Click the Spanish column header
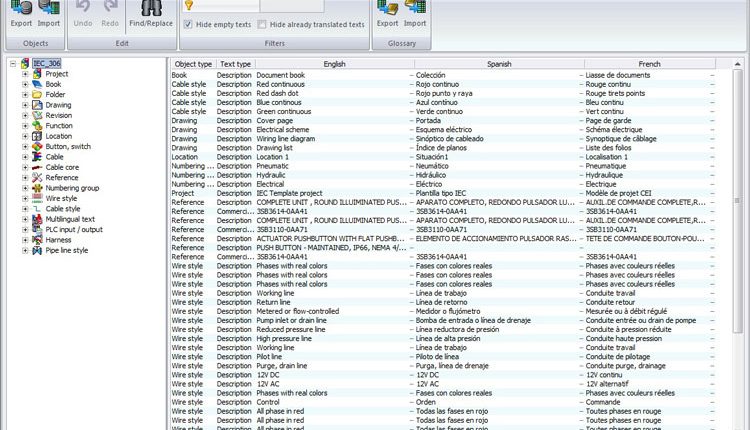This screenshot has width=750, height=430. tap(499, 64)
